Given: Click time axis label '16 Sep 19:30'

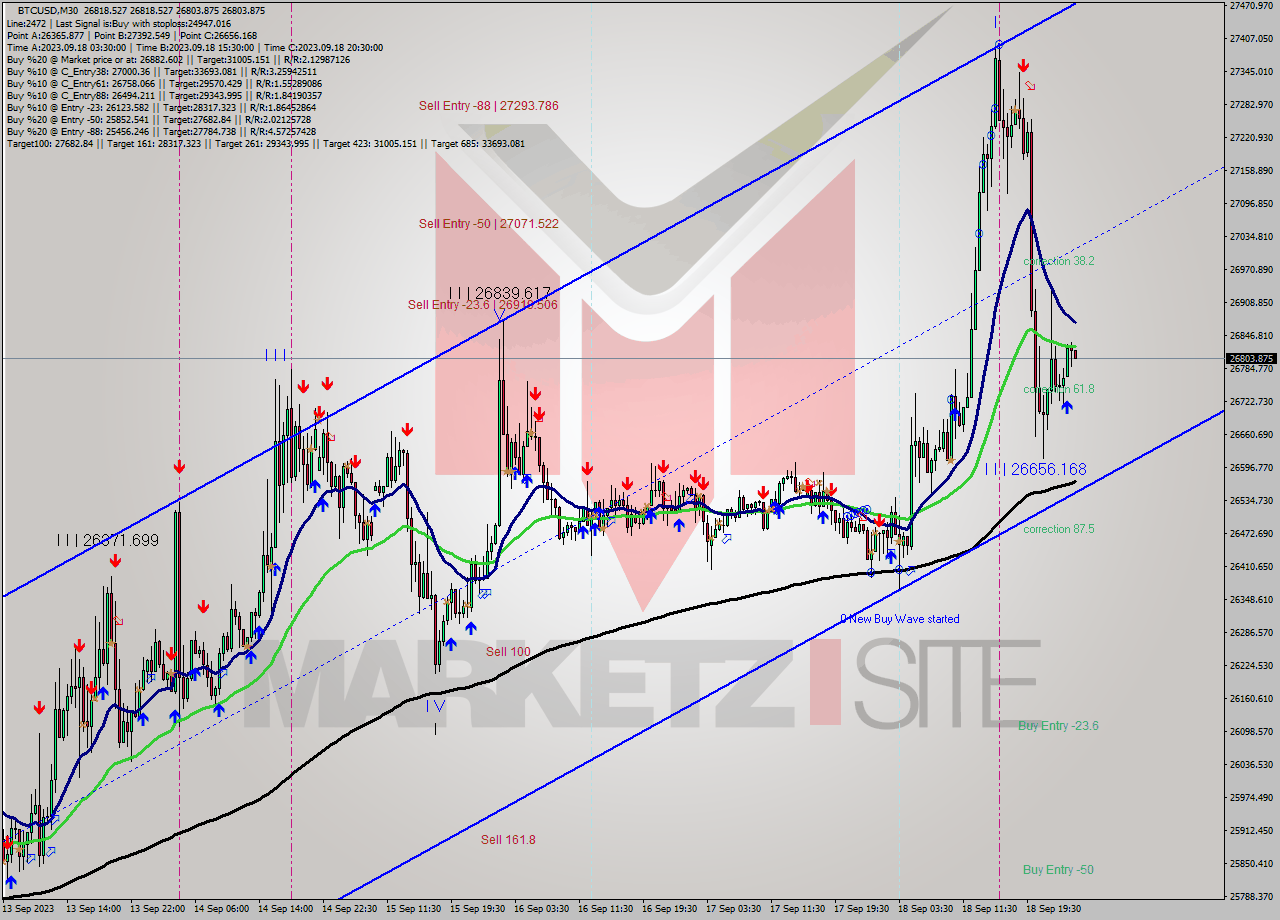Looking at the screenshot, I should [x=670, y=909].
